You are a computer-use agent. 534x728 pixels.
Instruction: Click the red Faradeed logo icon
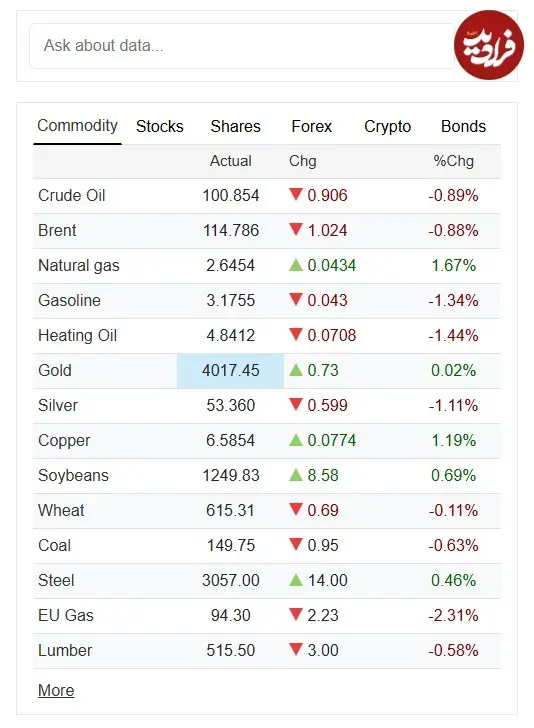click(x=488, y=45)
